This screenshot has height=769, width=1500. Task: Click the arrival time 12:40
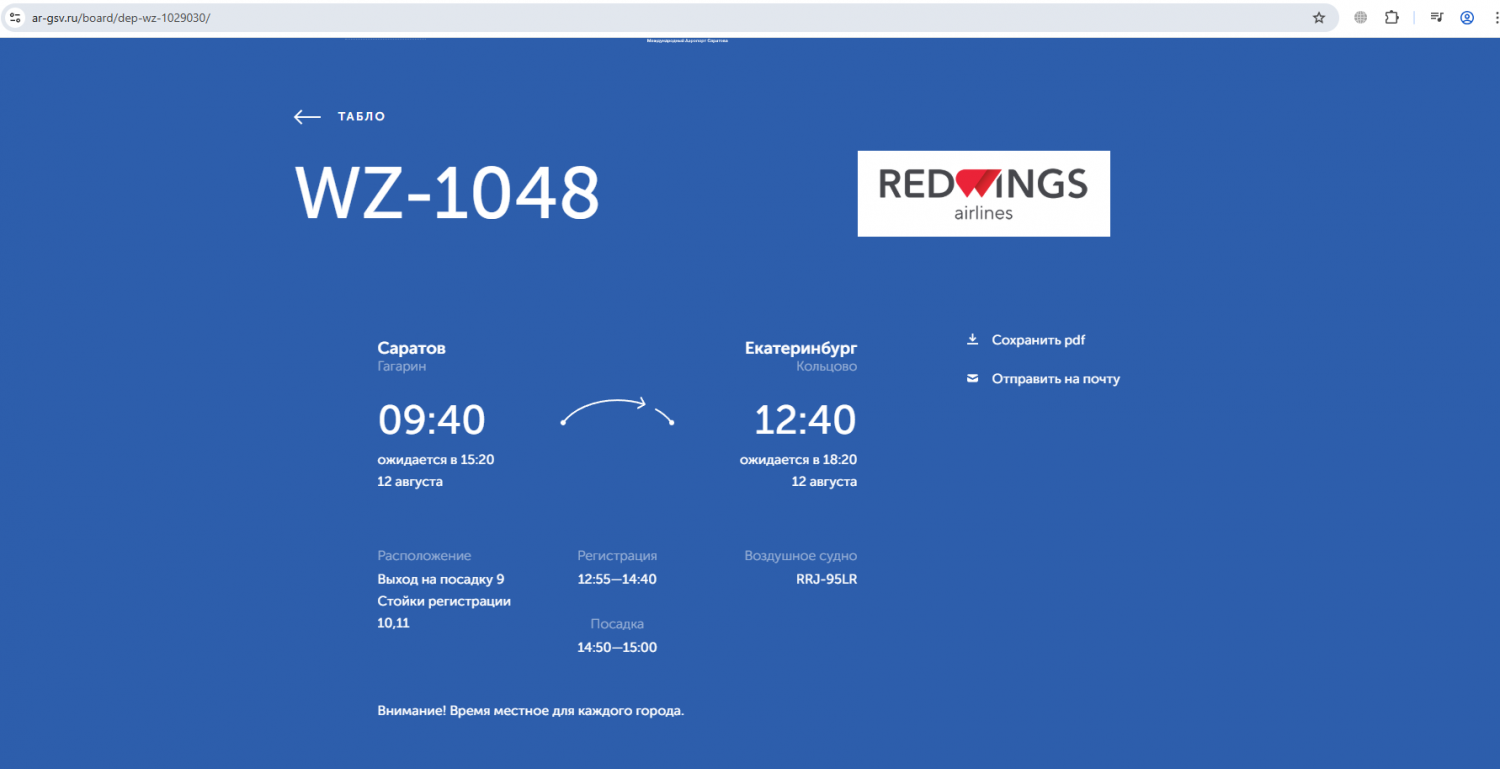(805, 420)
